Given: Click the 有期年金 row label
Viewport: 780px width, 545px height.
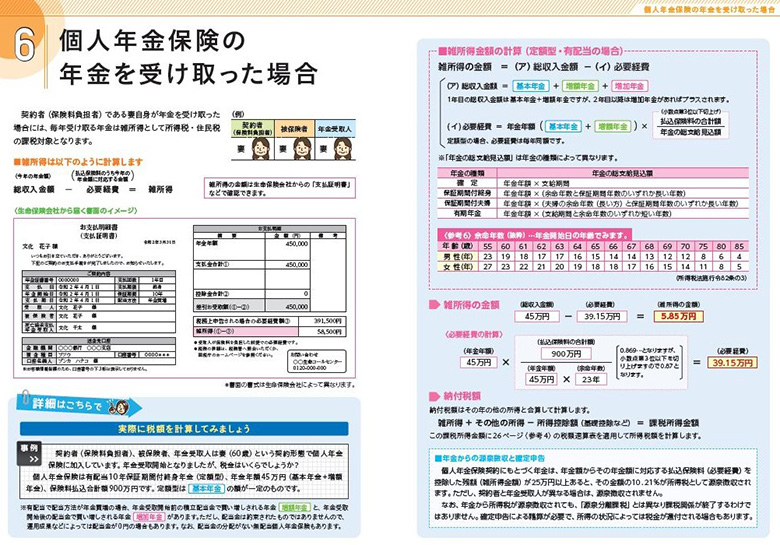Looking at the screenshot, I should pos(467,213).
